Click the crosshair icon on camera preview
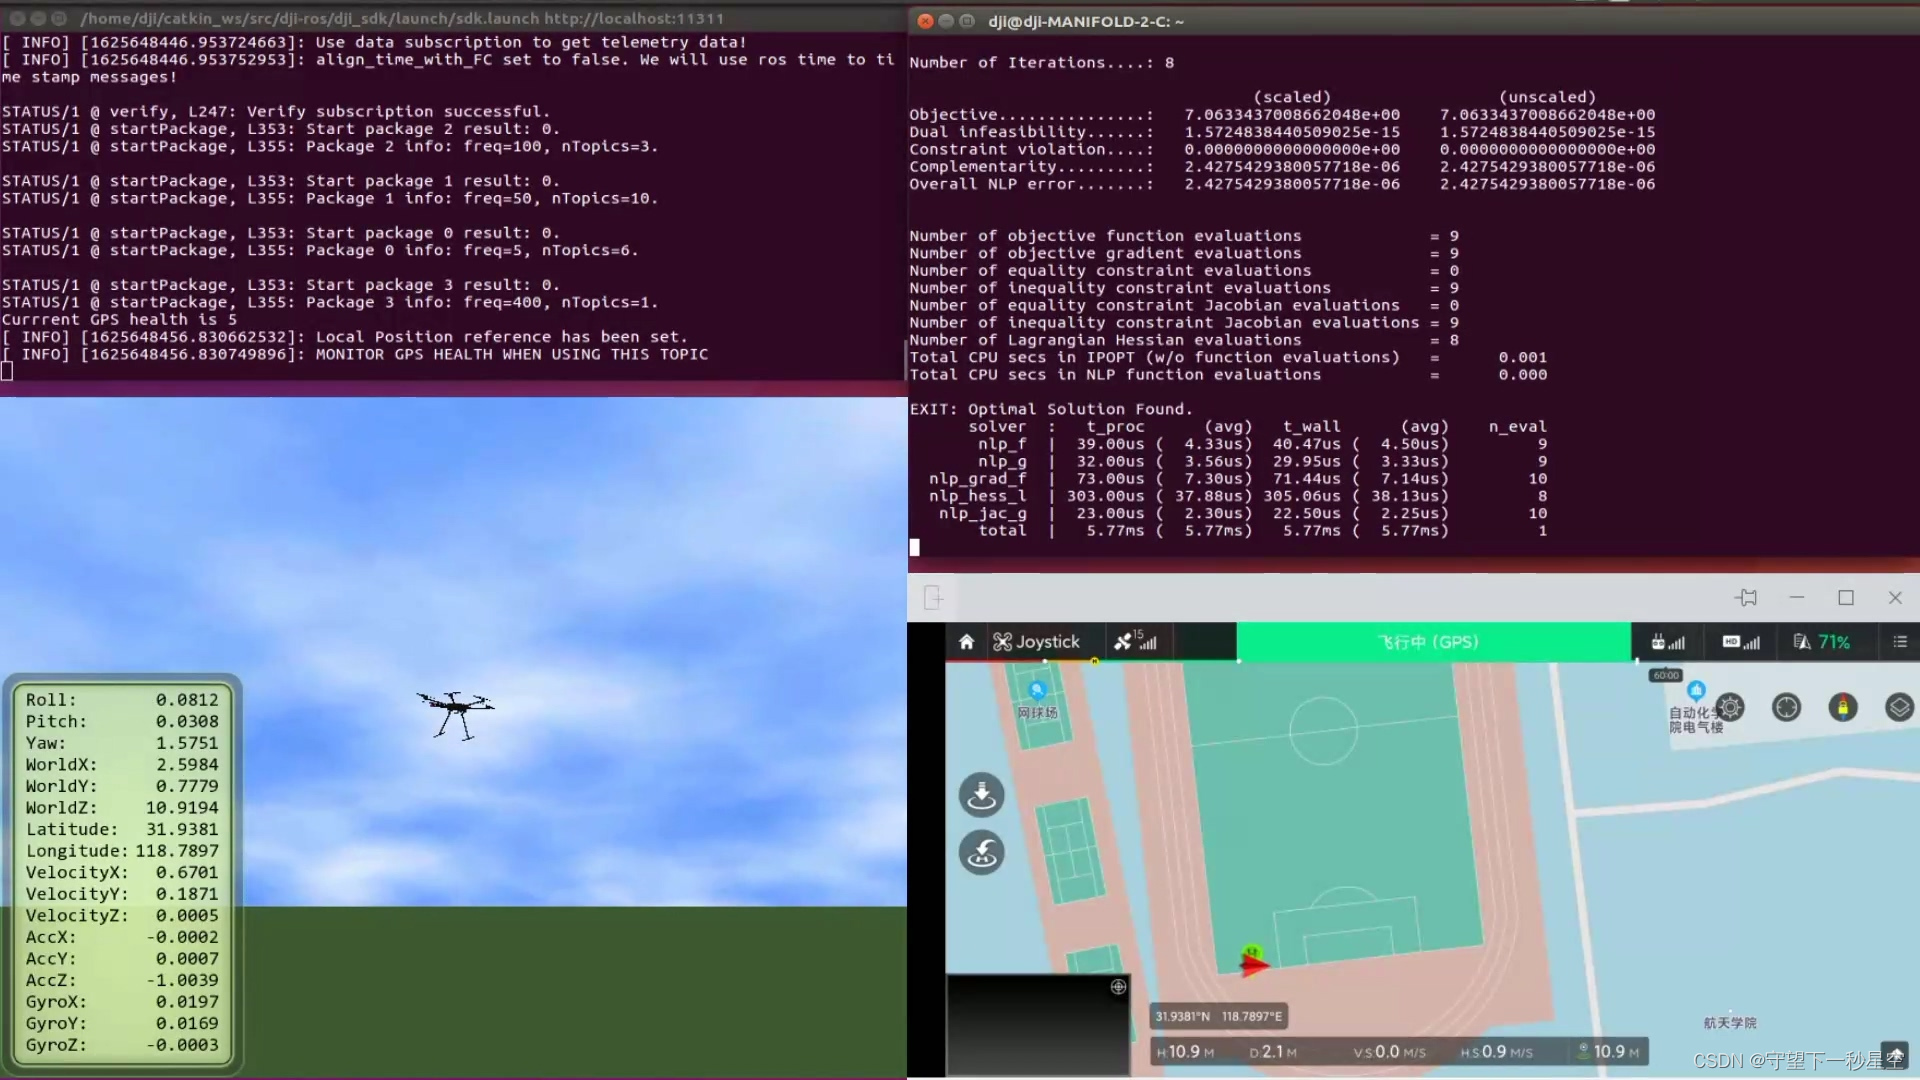This screenshot has height=1080, width=1920. pos(1118,987)
